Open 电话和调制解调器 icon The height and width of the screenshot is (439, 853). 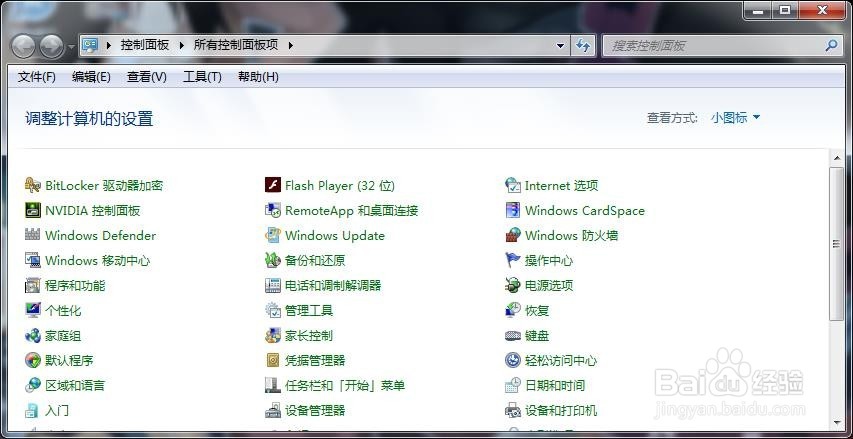tap(273, 286)
